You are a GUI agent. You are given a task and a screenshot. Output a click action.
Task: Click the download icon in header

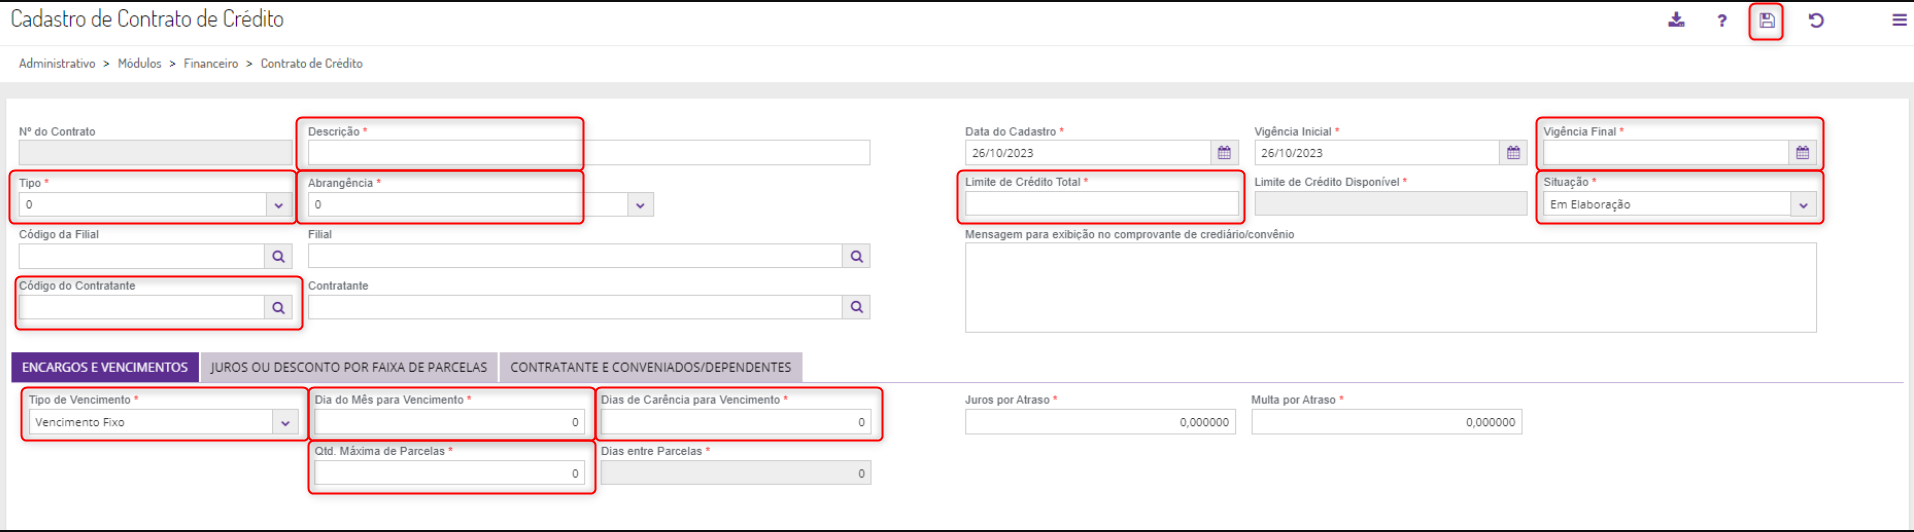(1677, 21)
